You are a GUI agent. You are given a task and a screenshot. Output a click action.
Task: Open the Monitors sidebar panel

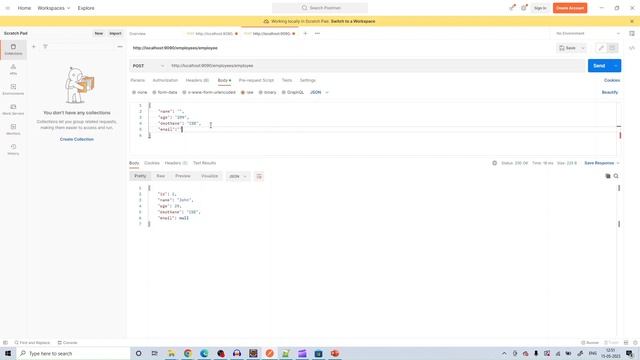(13, 129)
